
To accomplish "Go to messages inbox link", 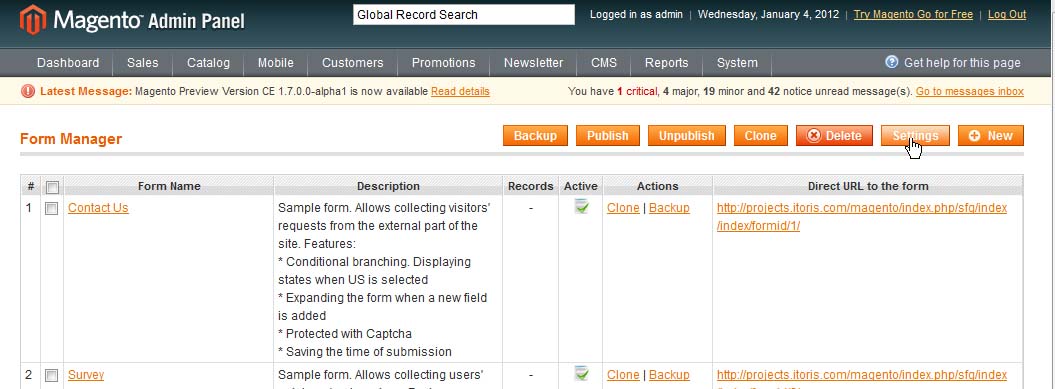I will tap(970, 91).
